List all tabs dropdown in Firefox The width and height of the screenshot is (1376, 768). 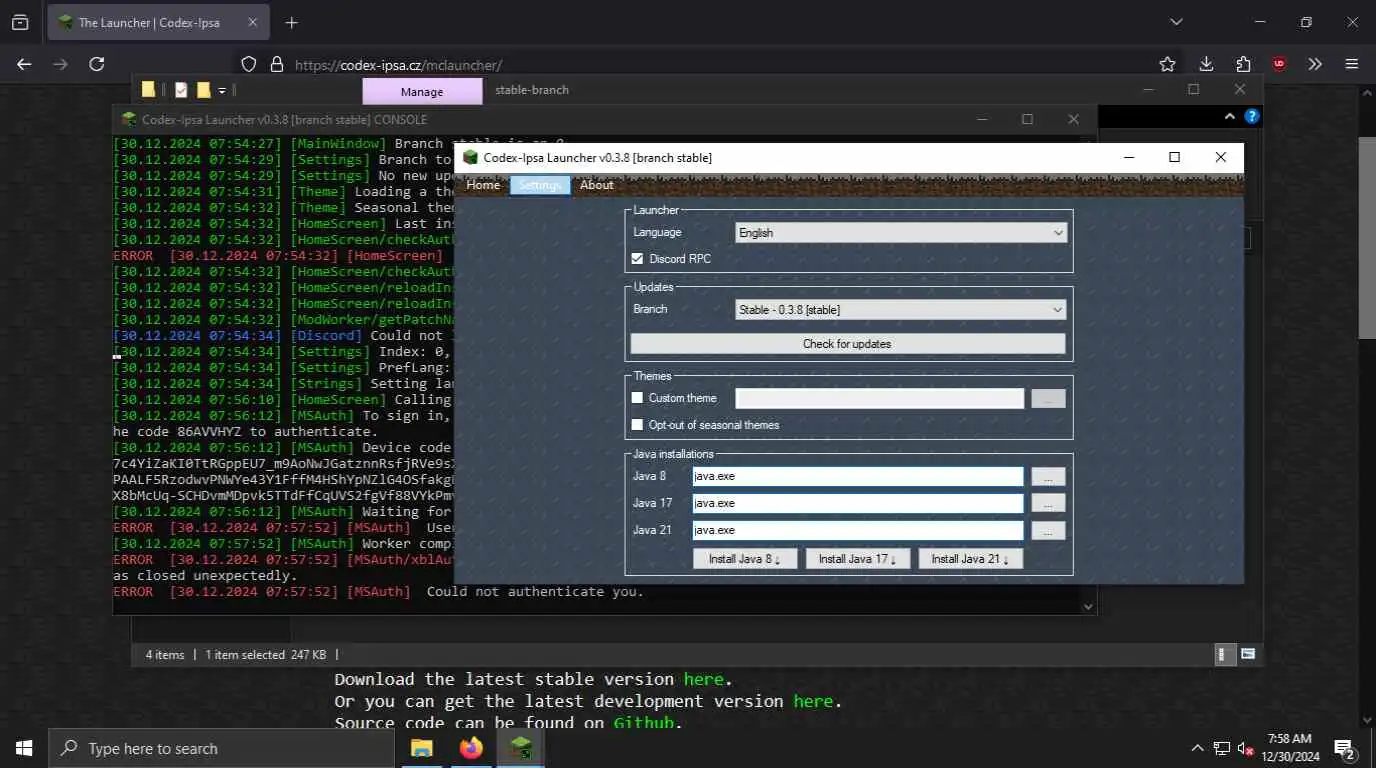pos(1176,22)
